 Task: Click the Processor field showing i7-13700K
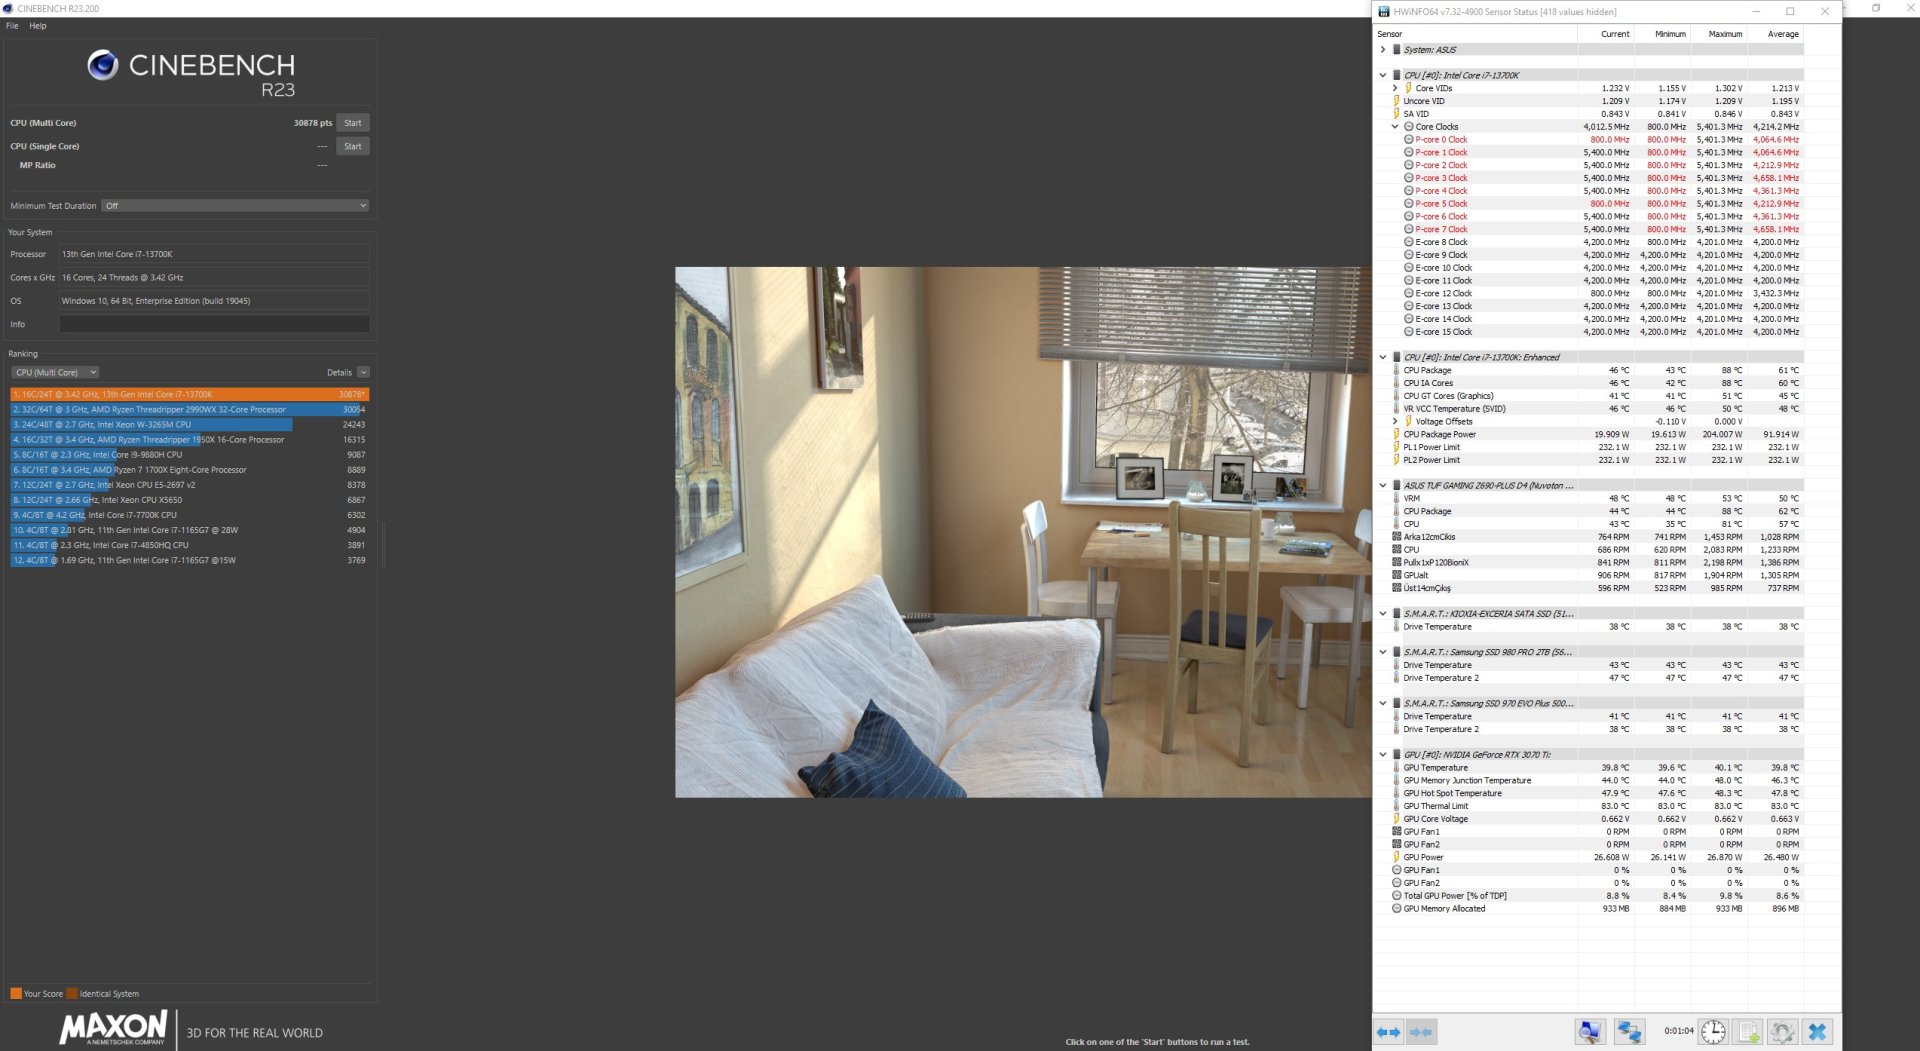(214, 254)
